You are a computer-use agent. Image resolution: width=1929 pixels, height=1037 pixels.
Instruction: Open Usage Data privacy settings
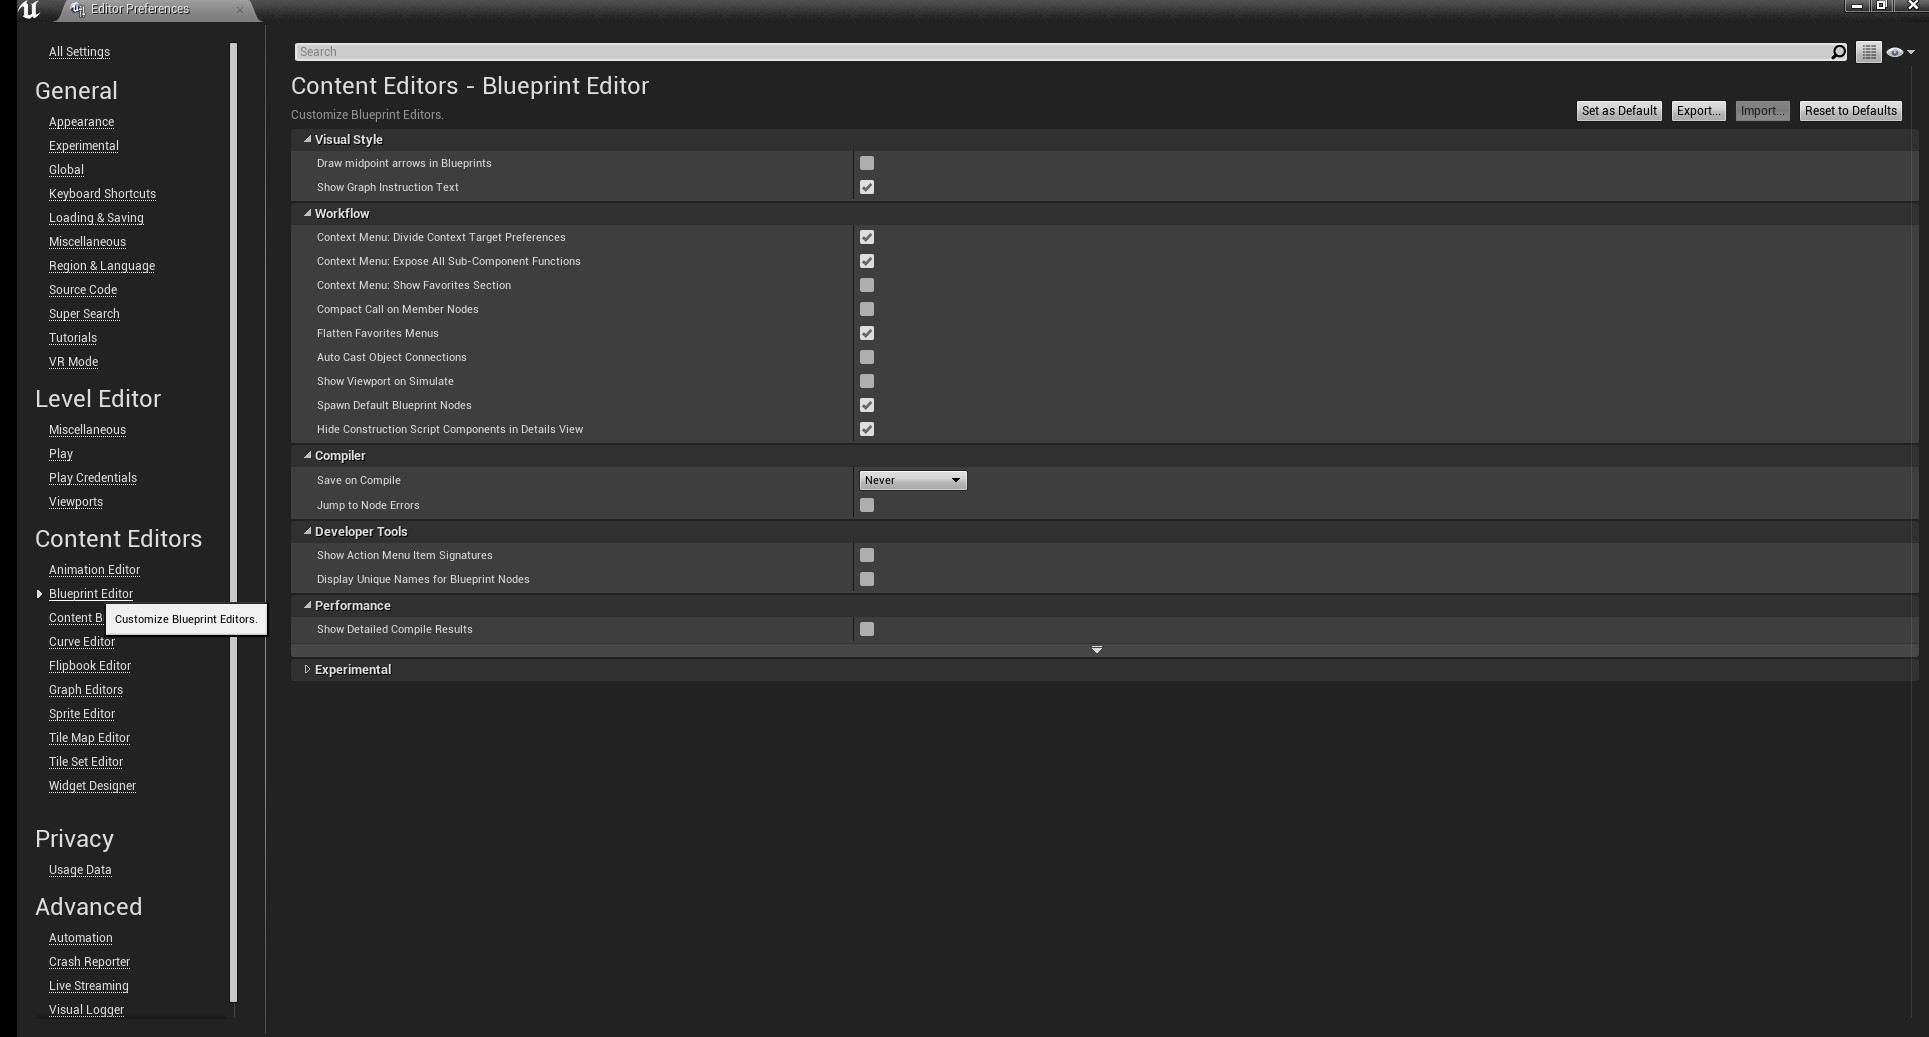(x=80, y=870)
